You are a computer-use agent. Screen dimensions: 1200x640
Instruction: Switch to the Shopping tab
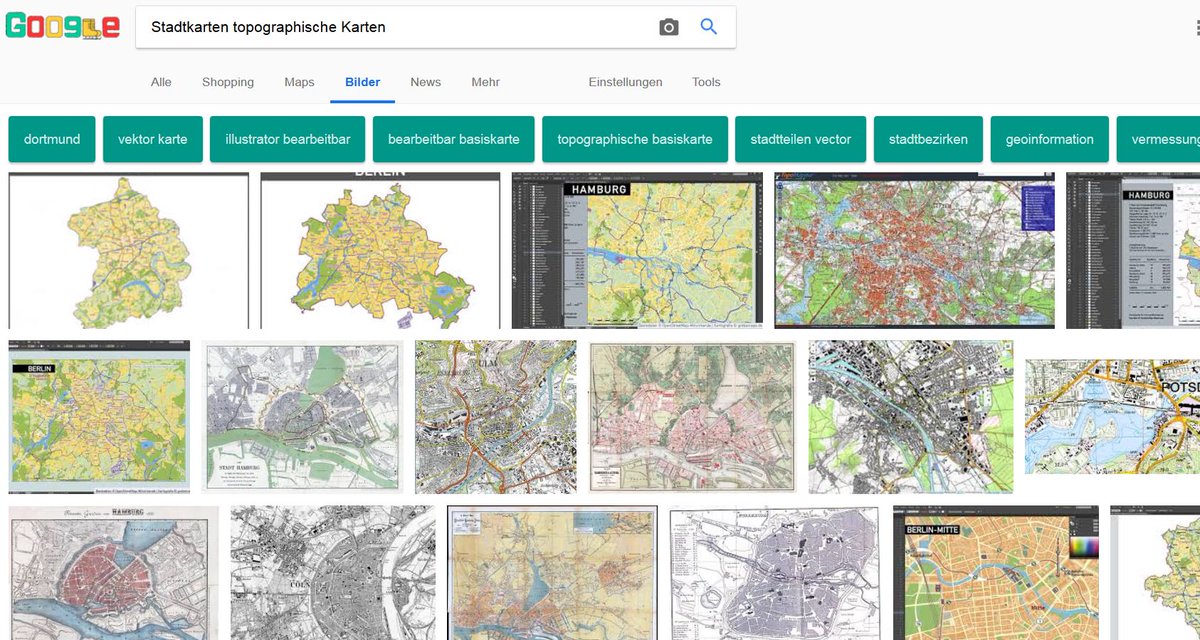(228, 82)
